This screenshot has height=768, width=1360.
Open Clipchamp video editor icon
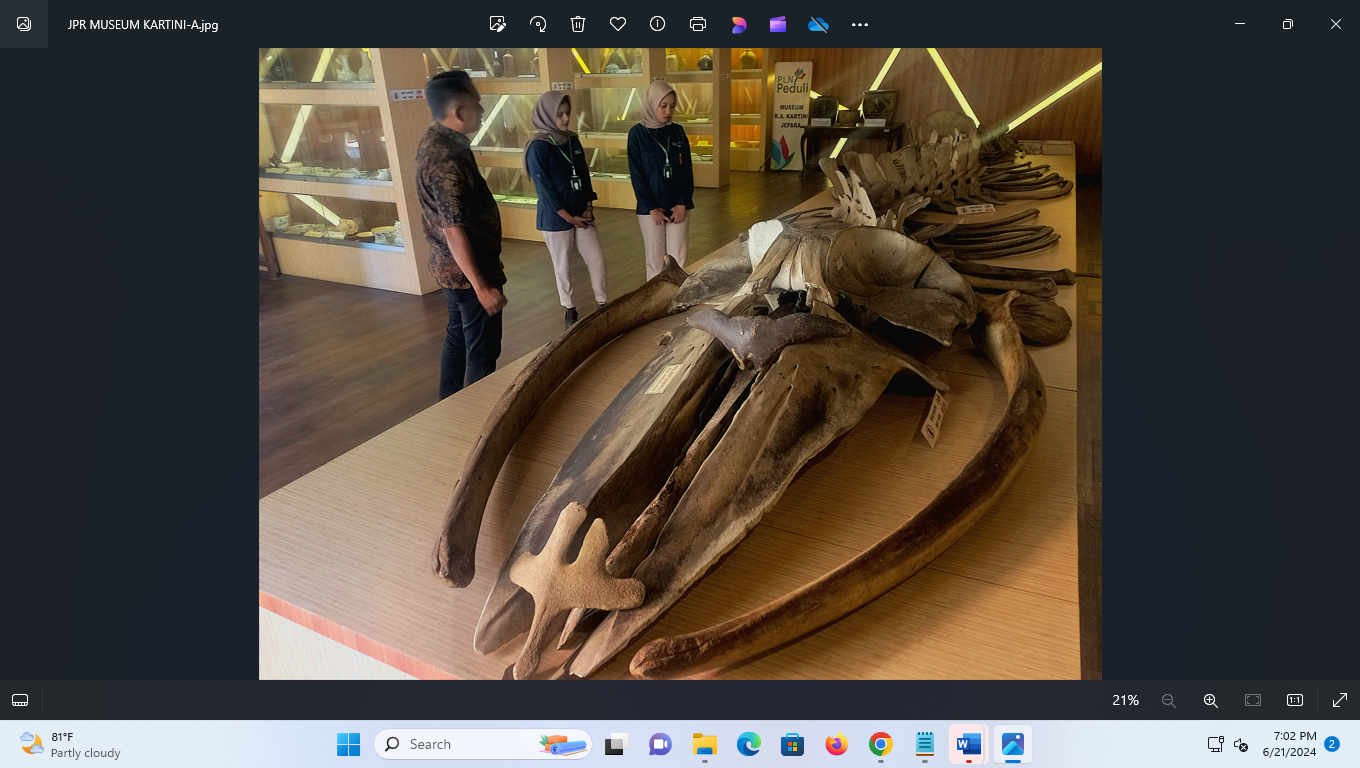pyautogui.click(x=778, y=24)
